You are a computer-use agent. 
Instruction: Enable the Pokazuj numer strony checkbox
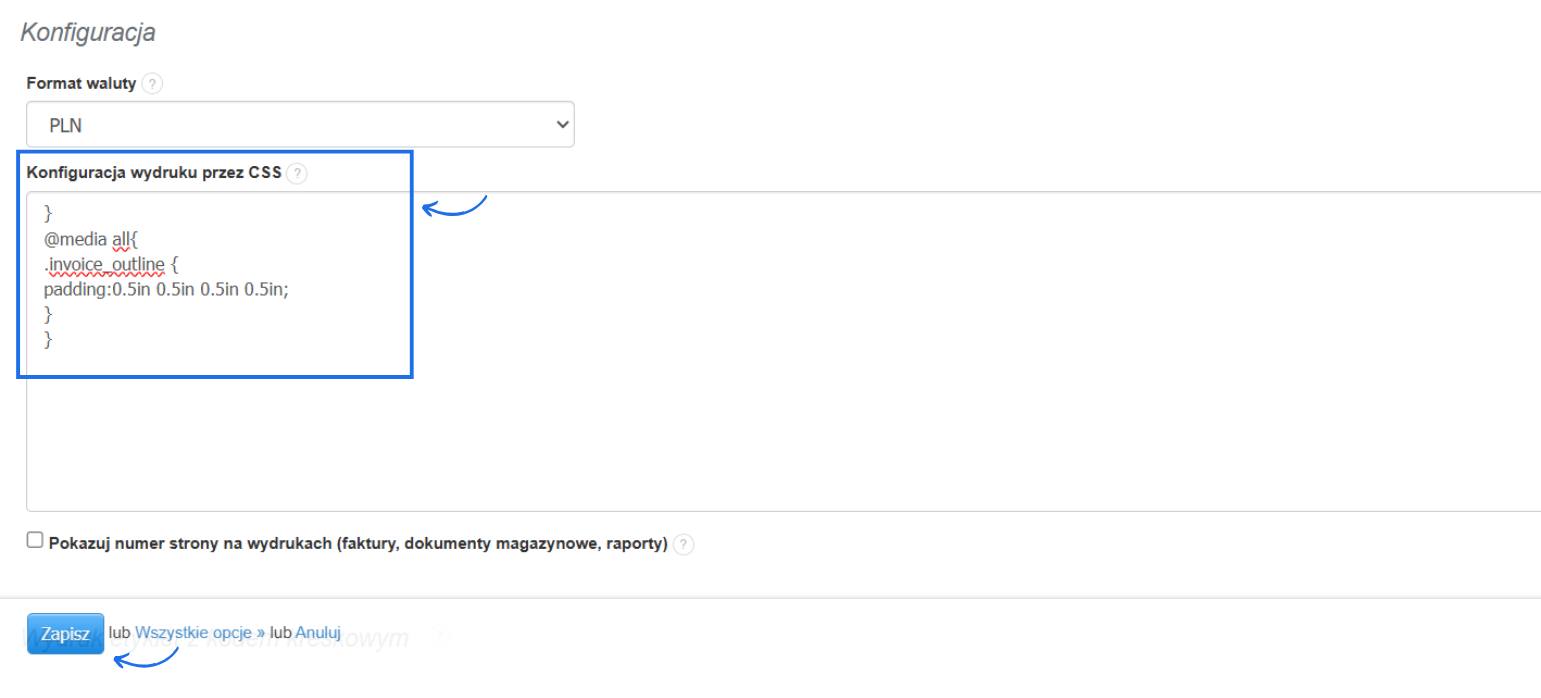point(36,541)
